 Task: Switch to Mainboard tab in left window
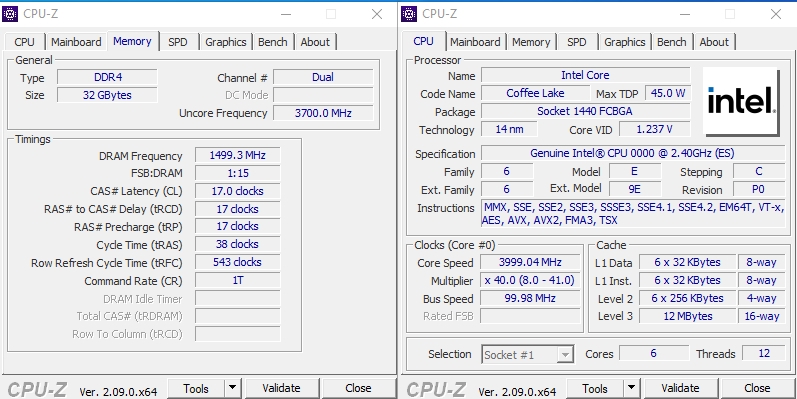[76, 42]
